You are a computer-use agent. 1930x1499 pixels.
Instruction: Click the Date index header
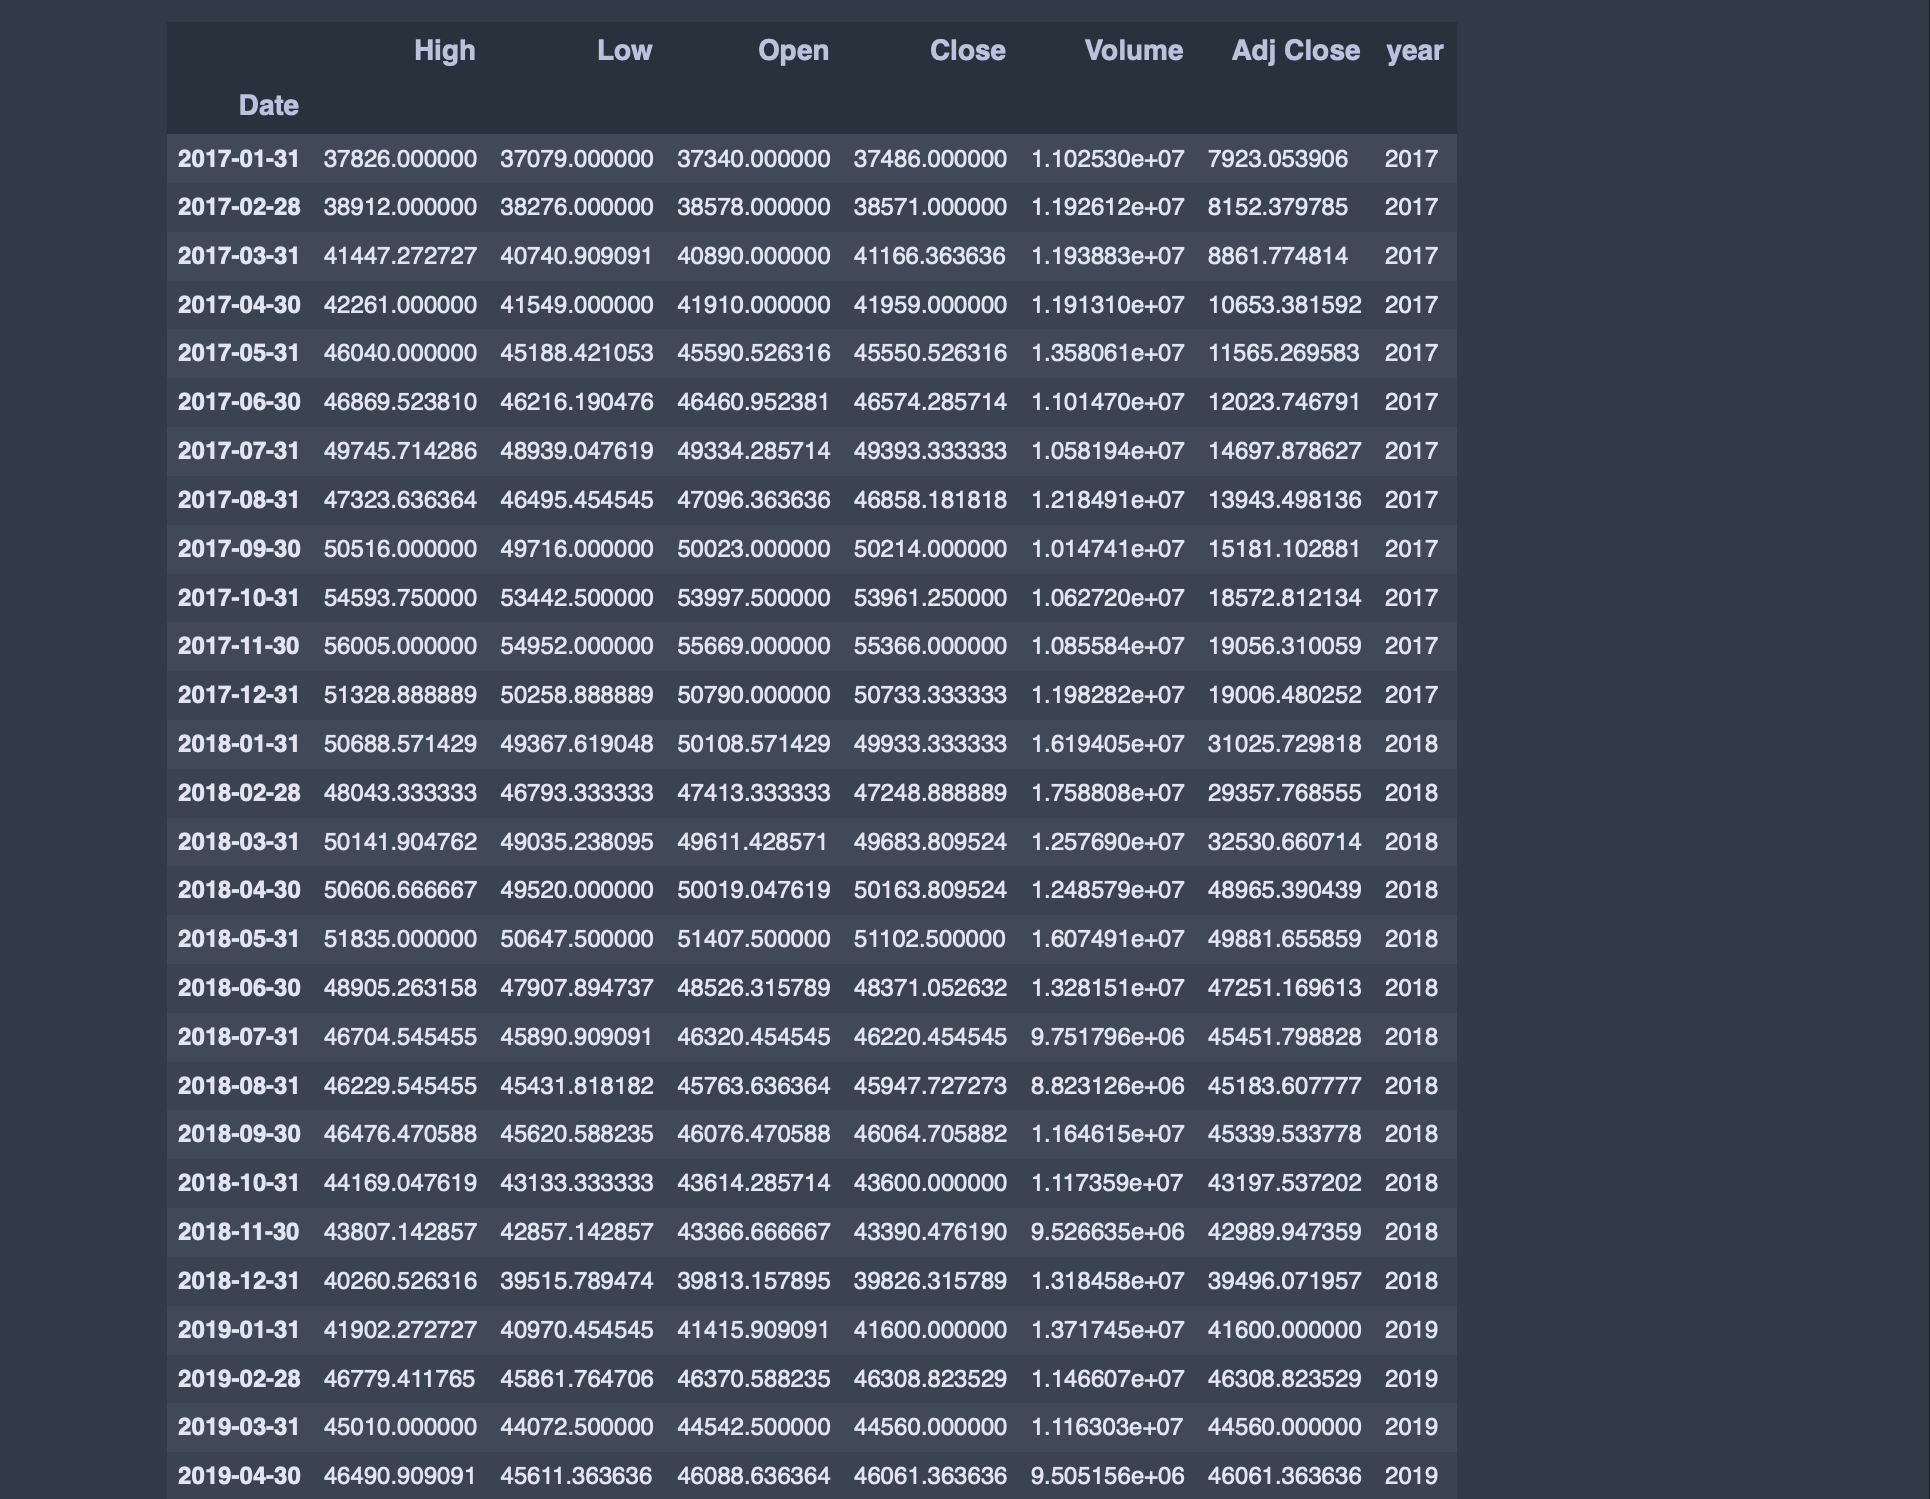click(x=268, y=106)
